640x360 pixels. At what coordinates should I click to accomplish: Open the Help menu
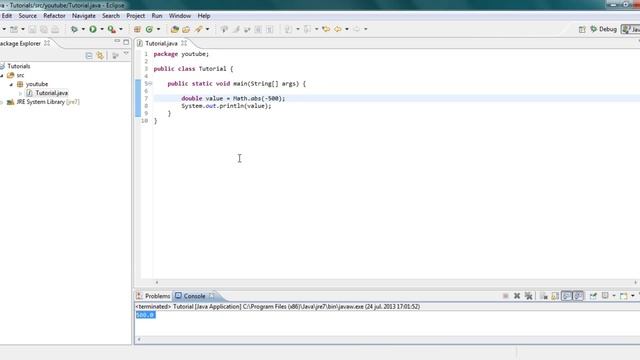click(204, 16)
